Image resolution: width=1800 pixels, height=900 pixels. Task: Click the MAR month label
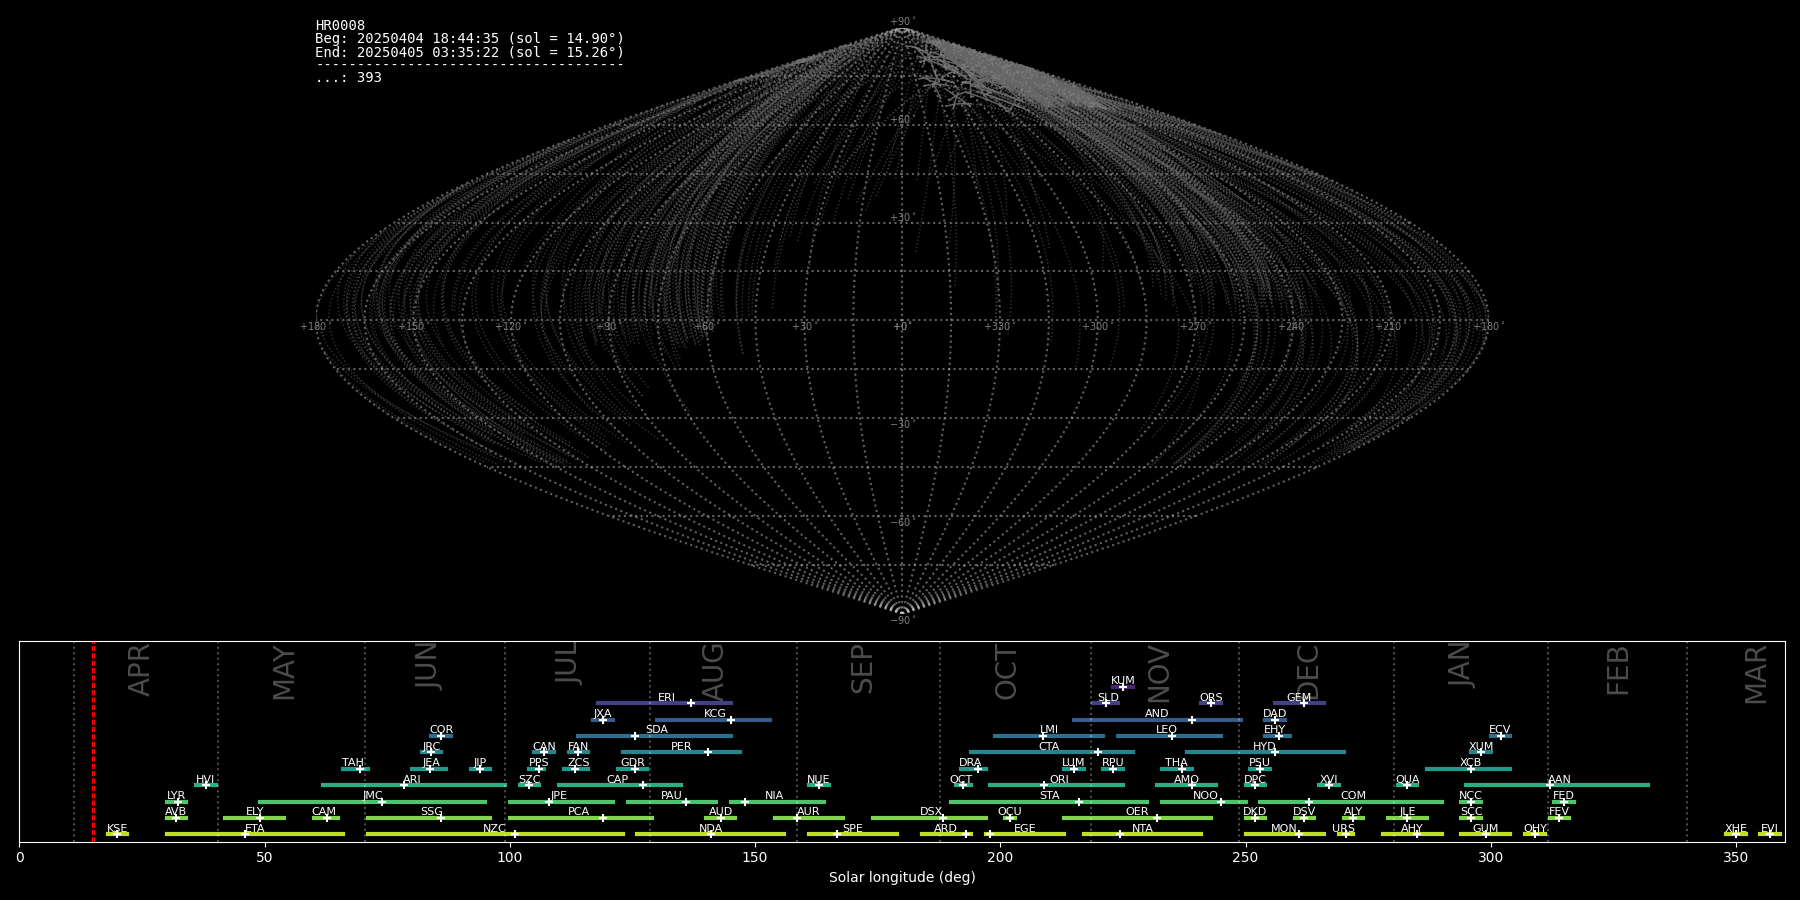click(x=1756, y=675)
